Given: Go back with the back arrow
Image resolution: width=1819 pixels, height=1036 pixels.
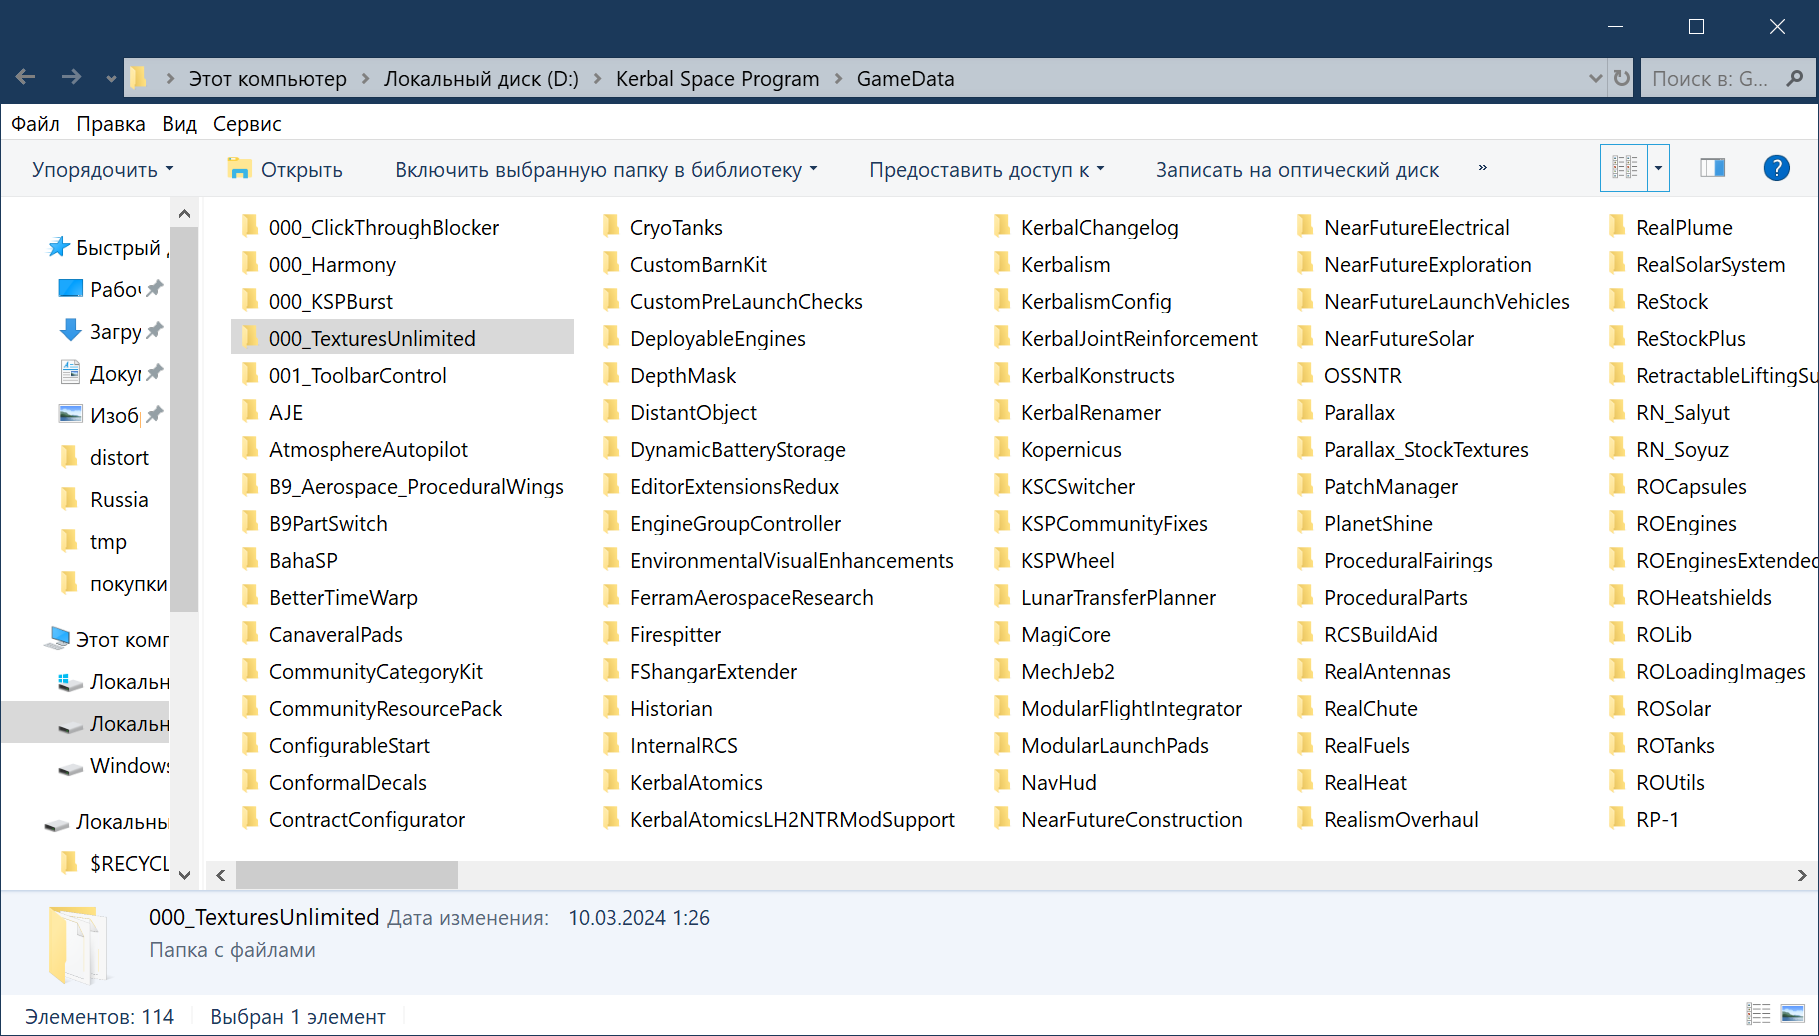Looking at the screenshot, I should [26, 77].
